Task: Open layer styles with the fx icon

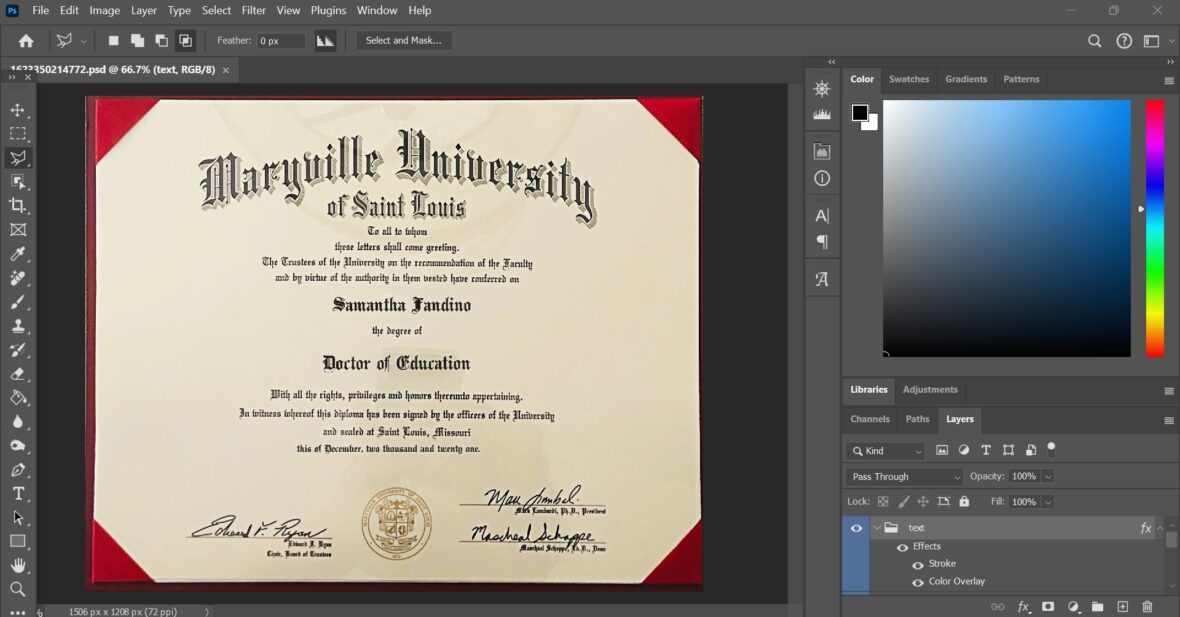Action: [1022, 606]
